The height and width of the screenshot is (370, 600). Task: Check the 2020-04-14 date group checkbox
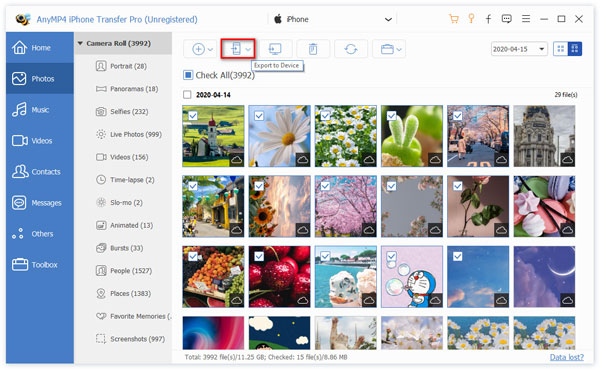[x=187, y=95]
